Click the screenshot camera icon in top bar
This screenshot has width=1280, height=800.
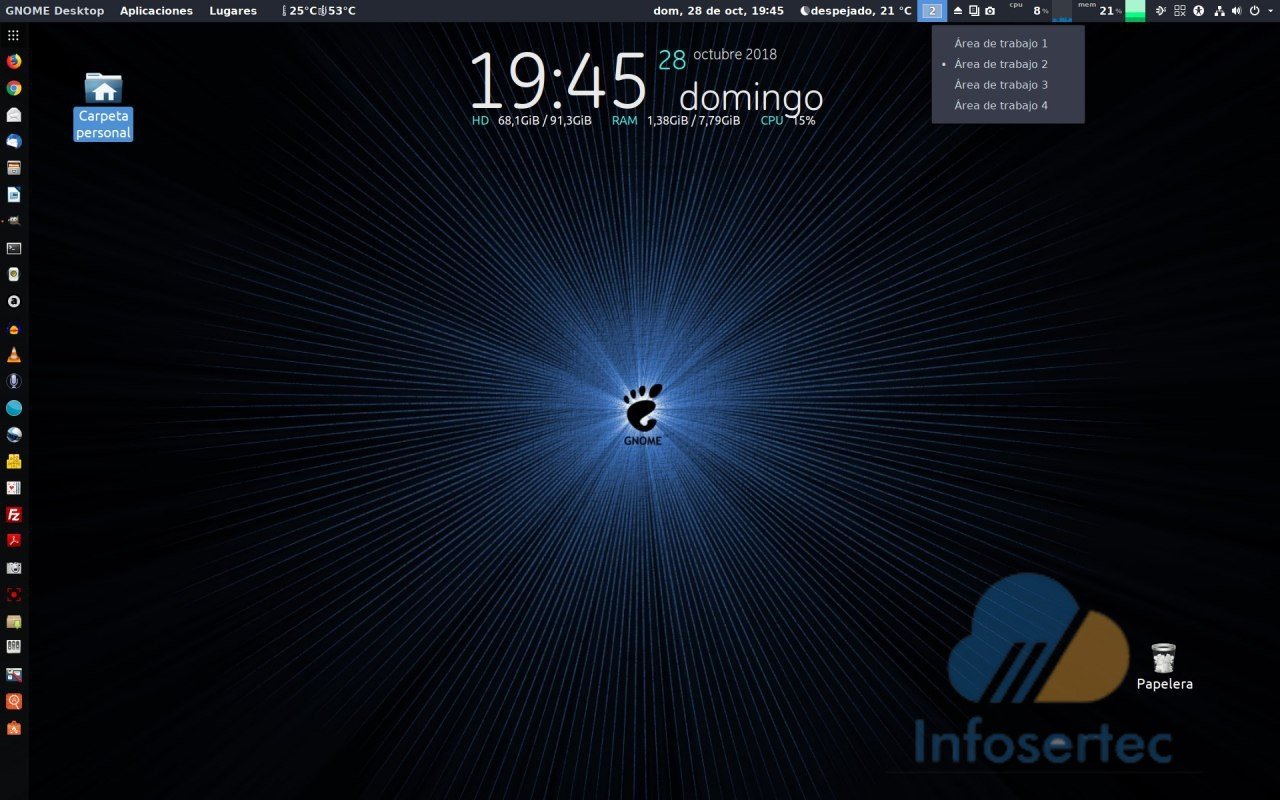click(990, 11)
